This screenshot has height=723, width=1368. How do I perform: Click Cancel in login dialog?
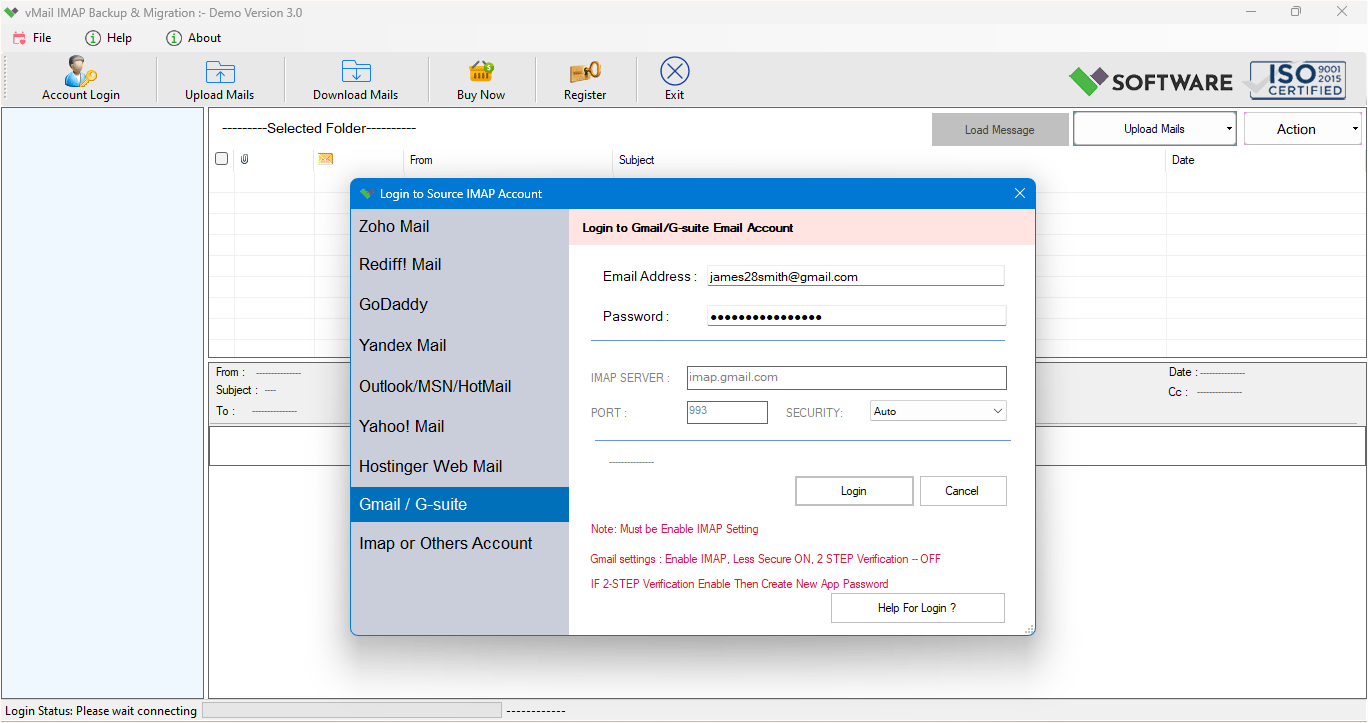[962, 491]
